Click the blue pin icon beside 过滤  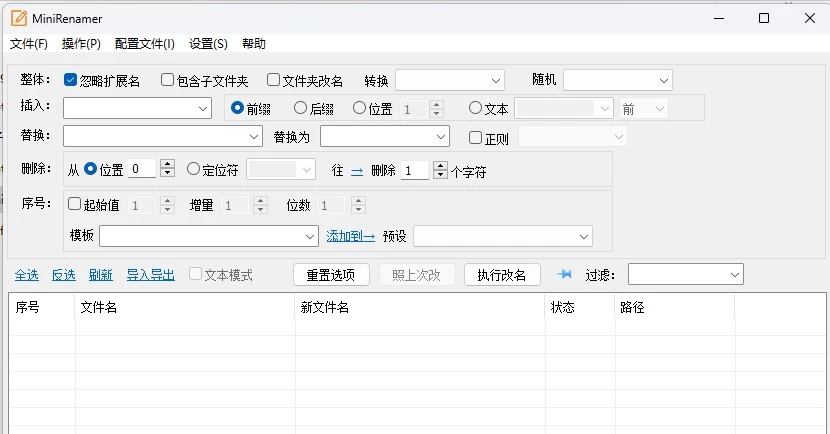pos(565,274)
